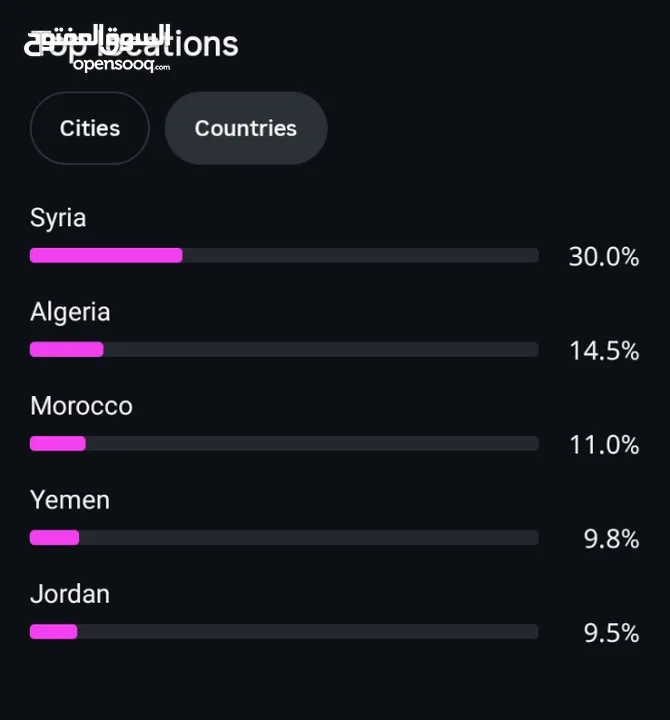The height and width of the screenshot is (720, 670).
Task: Click the Jordan pink progress bar
Action: pyautogui.click(x=53, y=632)
